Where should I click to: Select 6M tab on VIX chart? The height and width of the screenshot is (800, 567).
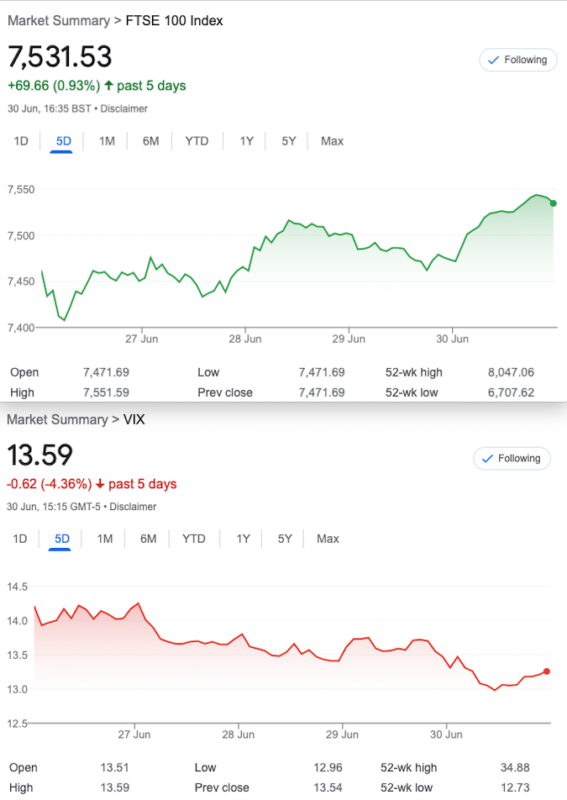pyautogui.click(x=148, y=539)
